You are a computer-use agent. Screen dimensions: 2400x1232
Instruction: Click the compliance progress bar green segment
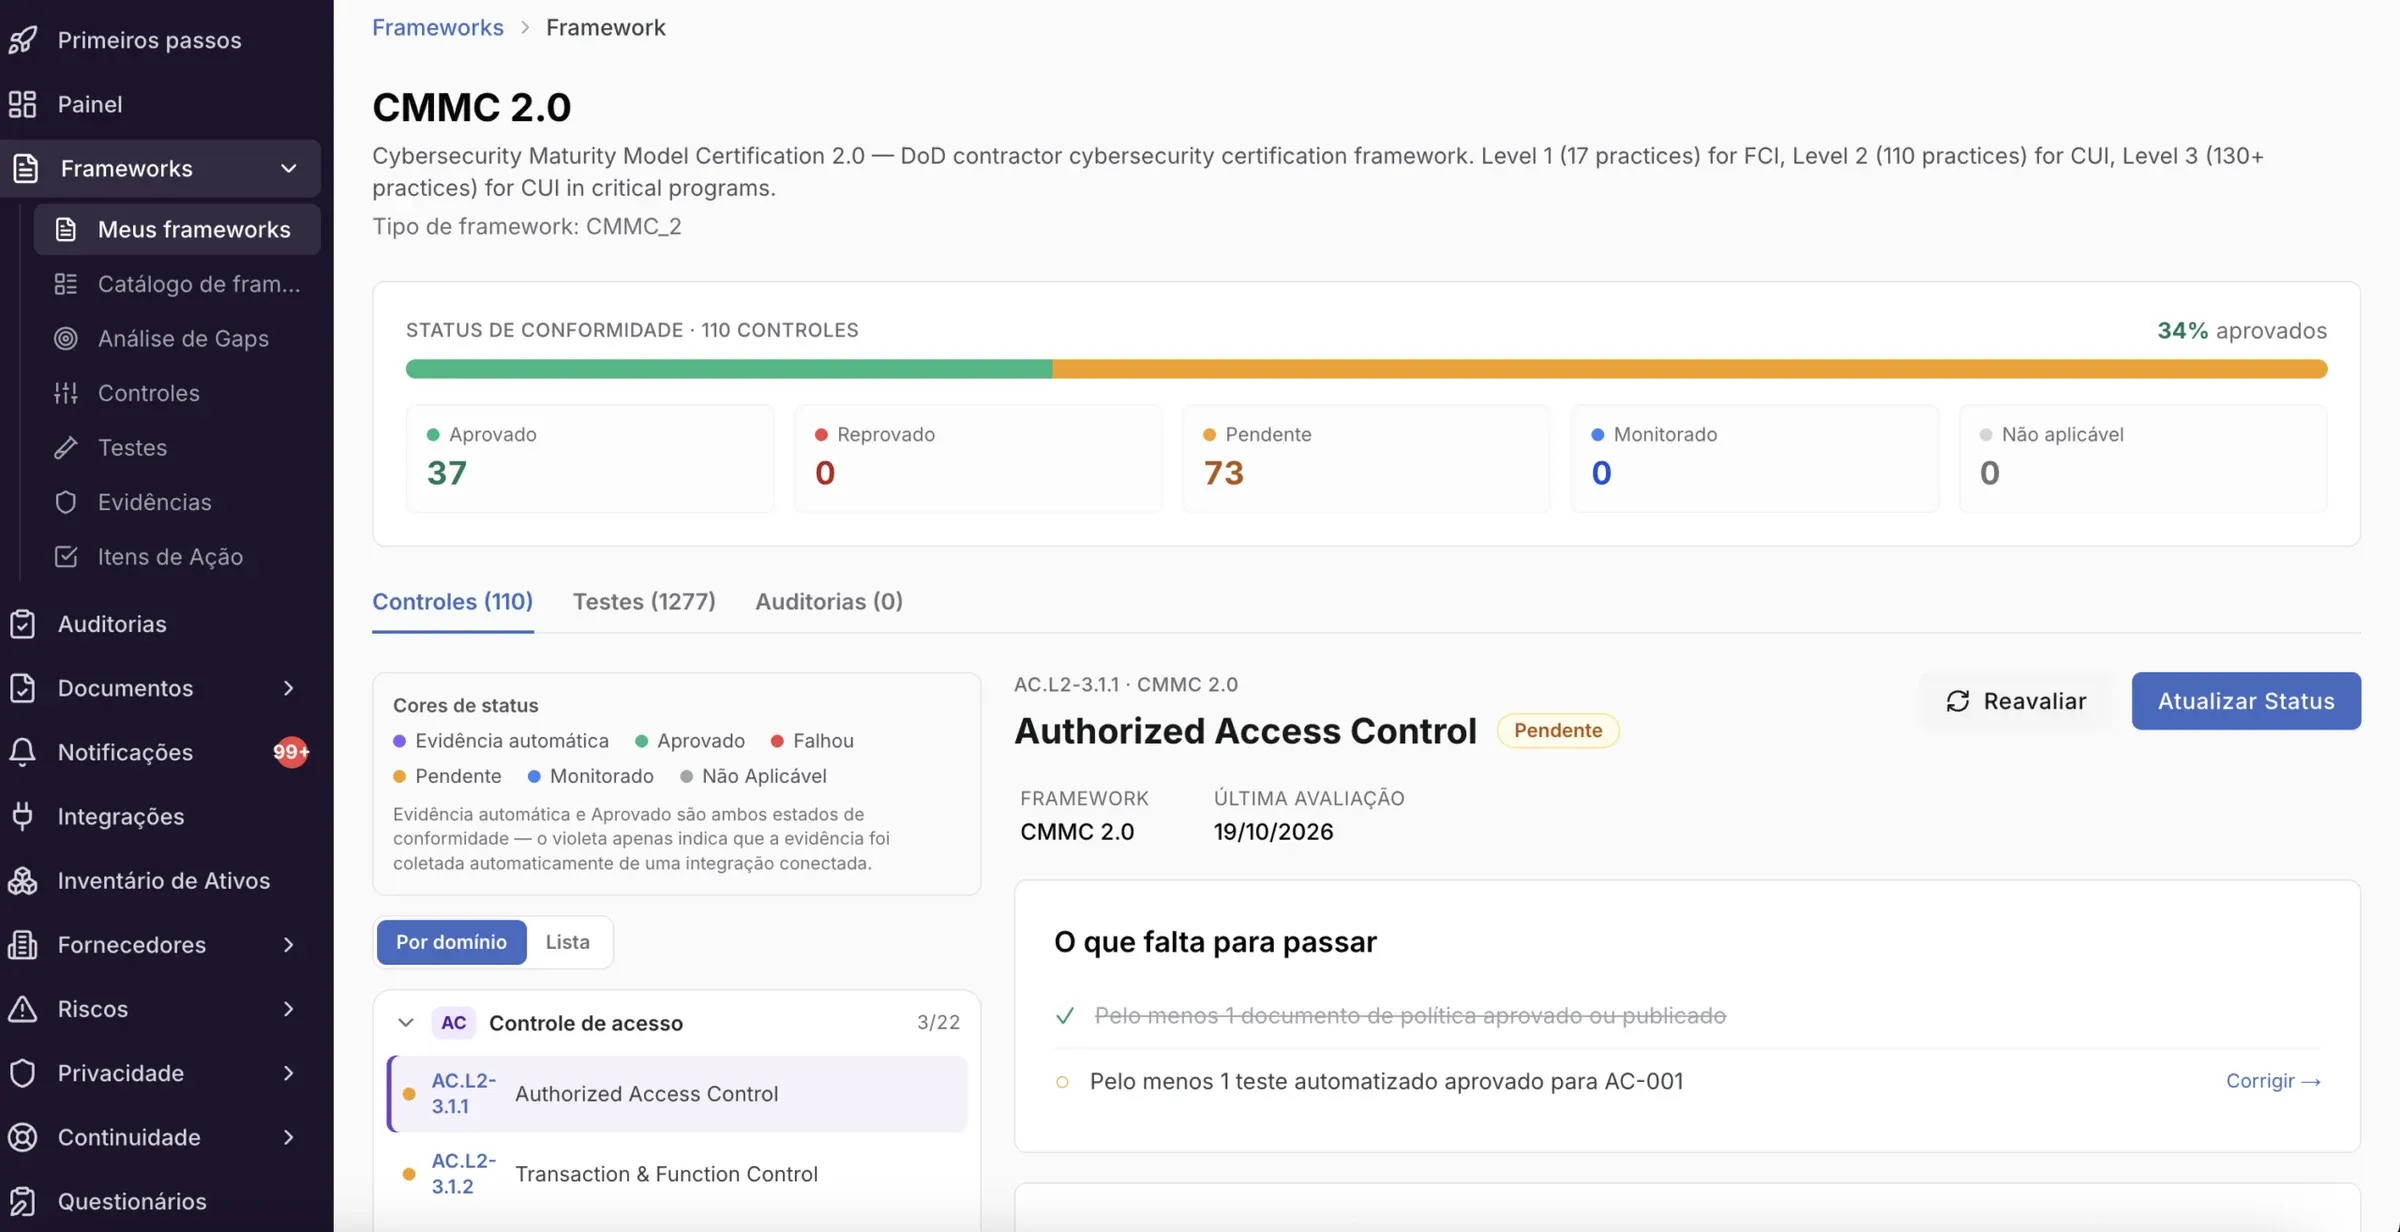tap(729, 369)
